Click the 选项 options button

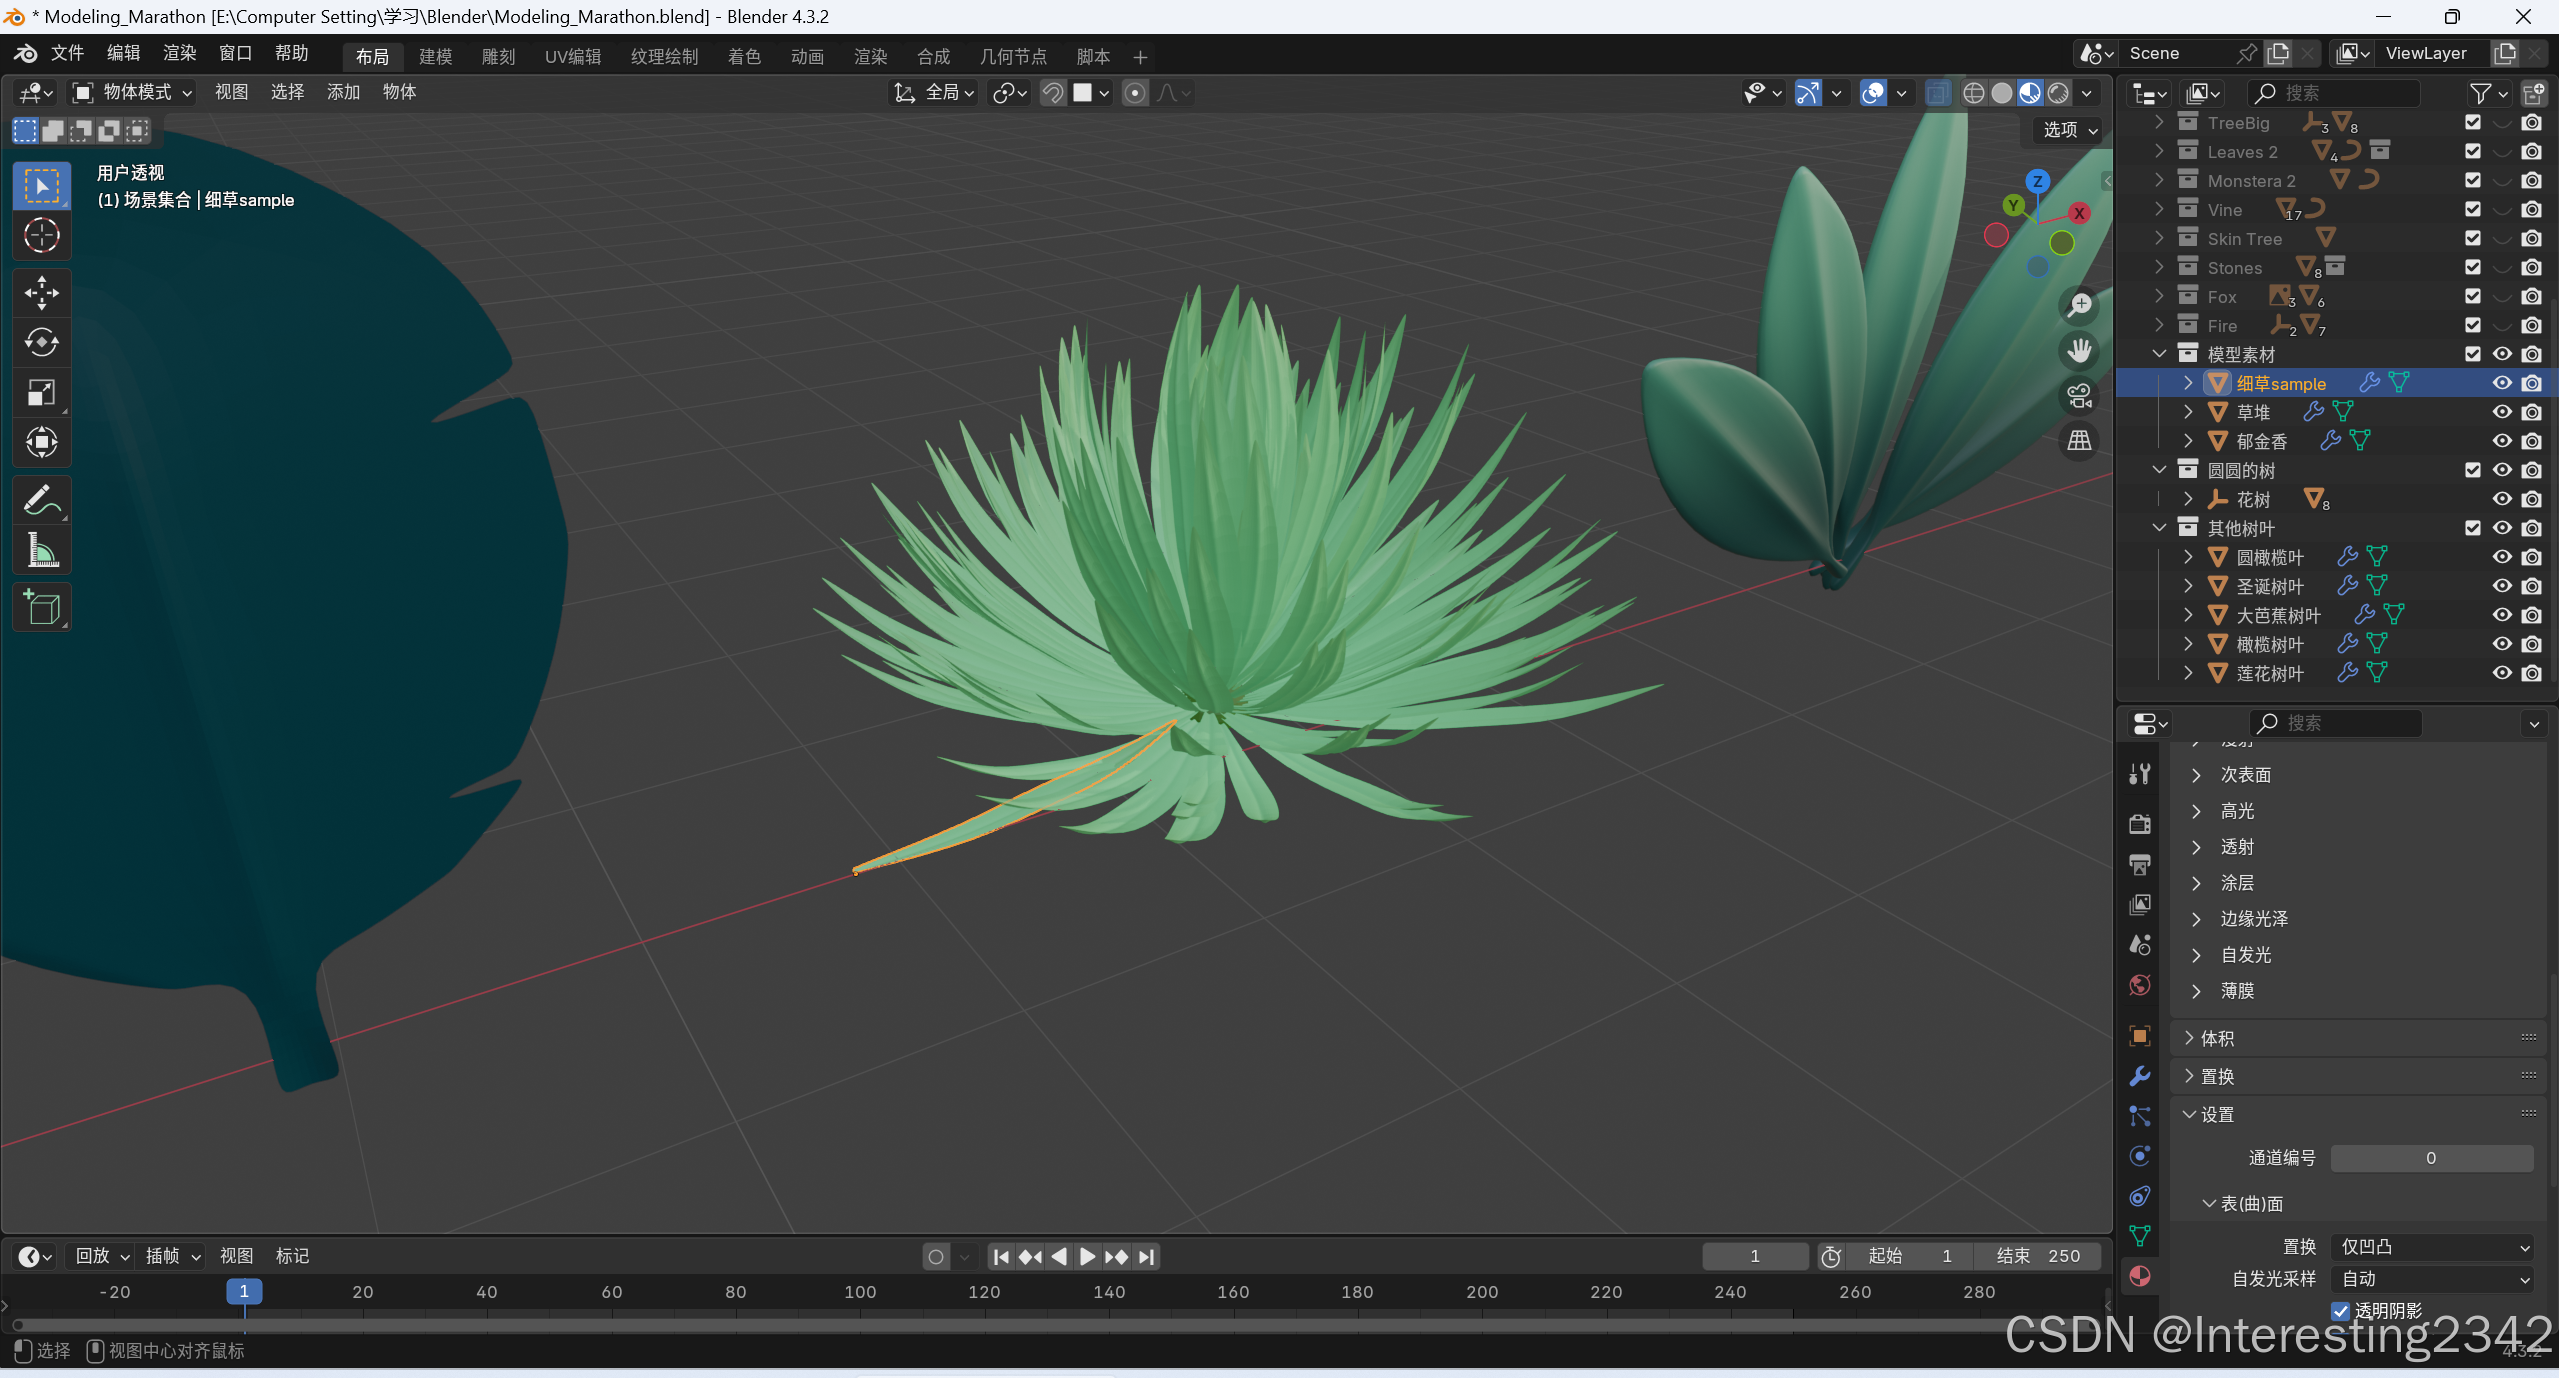2069,130
